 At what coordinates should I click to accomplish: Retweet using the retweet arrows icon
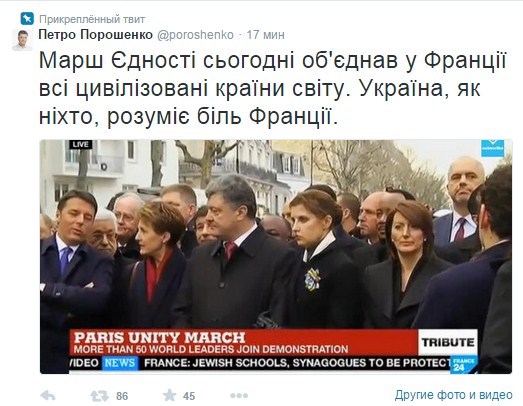(x=99, y=396)
